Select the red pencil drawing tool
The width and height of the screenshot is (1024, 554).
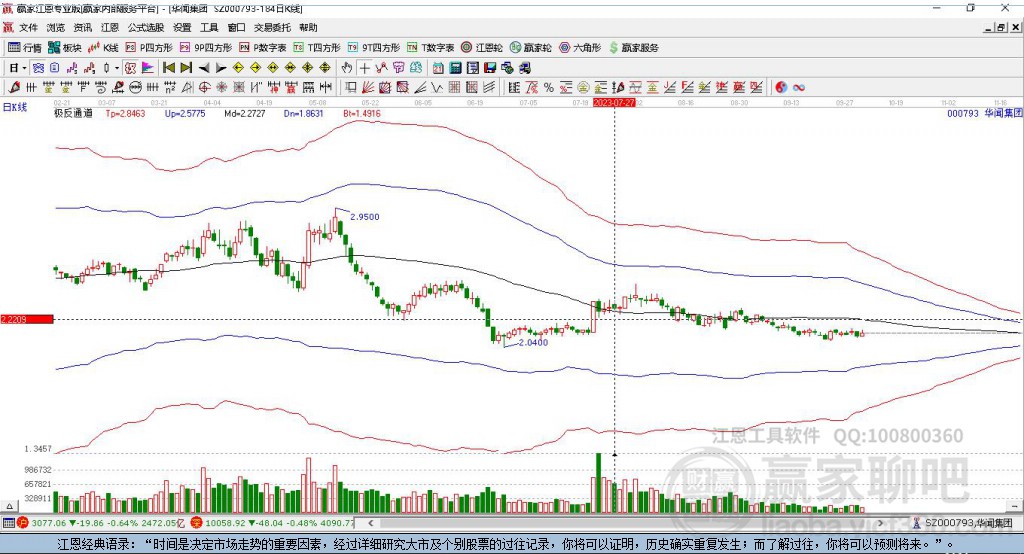14,87
